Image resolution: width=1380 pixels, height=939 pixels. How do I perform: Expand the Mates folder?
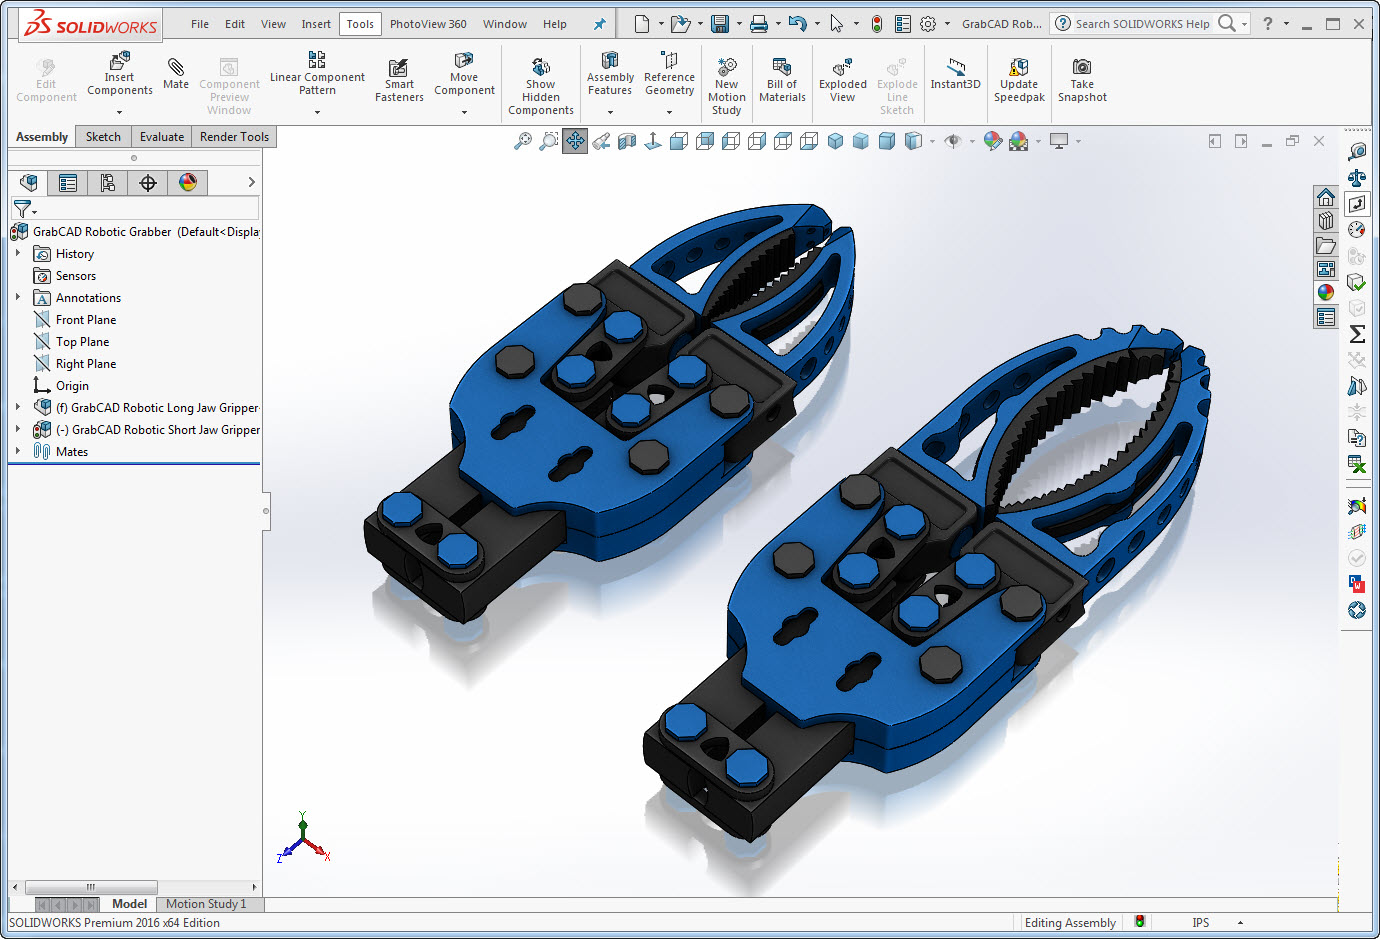(18, 451)
